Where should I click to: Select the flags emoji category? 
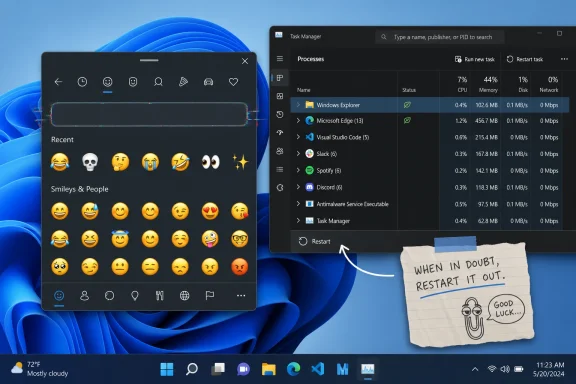210,295
